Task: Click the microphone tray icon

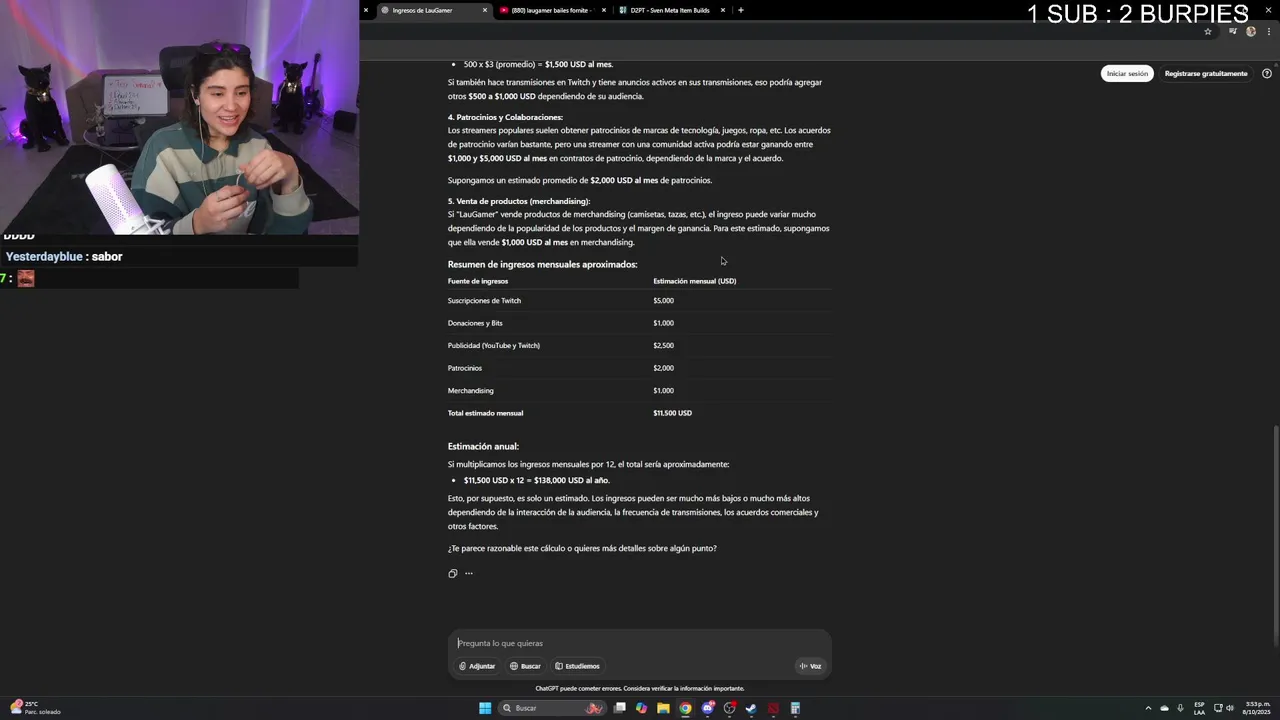Action: (x=1180, y=708)
